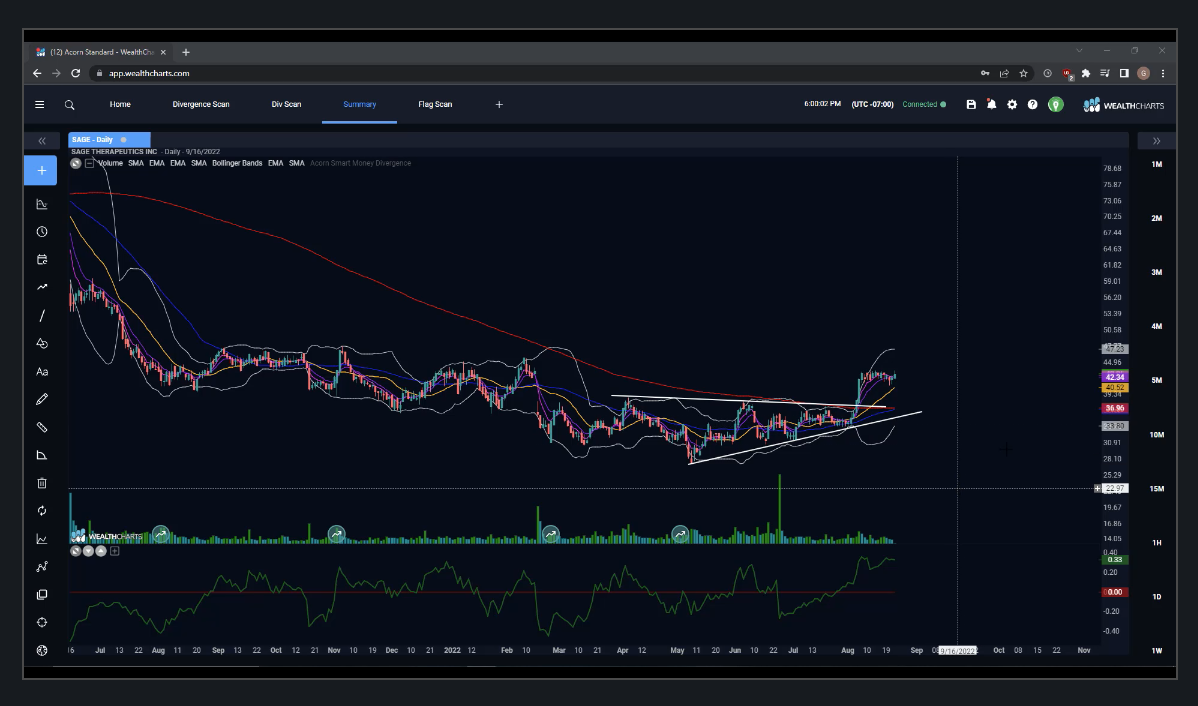Click the Bollinger Bands indicator label
Image resolution: width=1198 pixels, height=706 pixels.
(x=237, y=164)
